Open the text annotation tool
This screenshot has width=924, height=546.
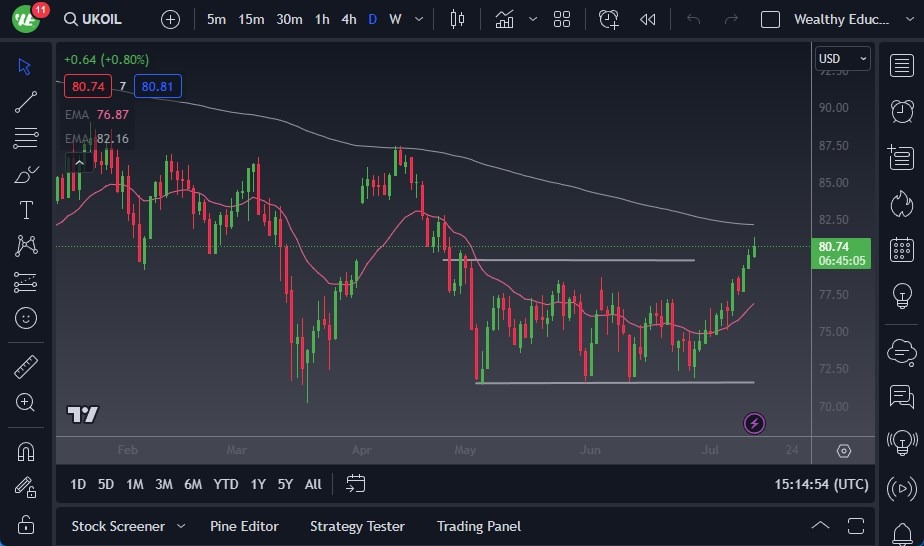(x=26, y=210)
